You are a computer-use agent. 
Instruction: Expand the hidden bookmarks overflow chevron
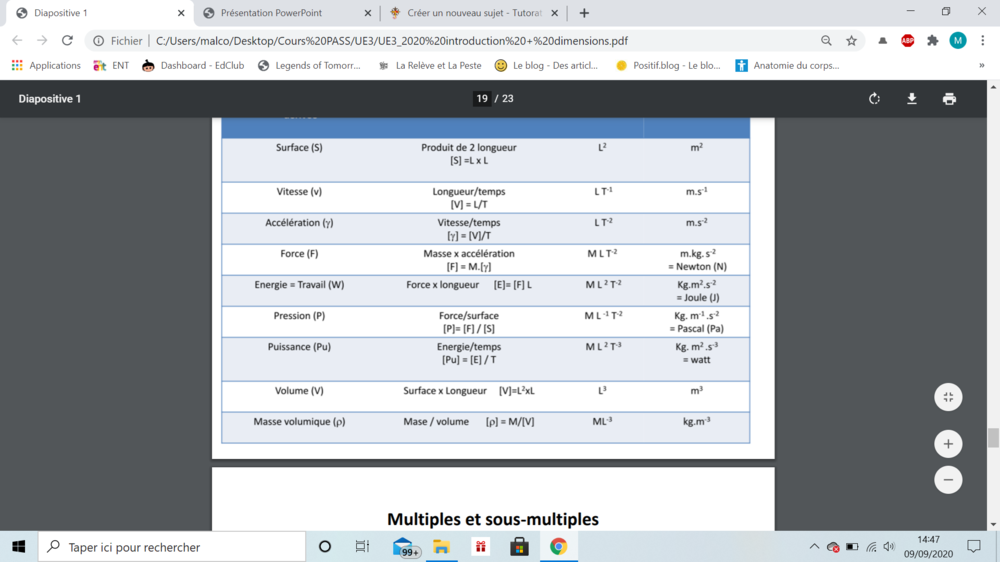coord(981,66)
